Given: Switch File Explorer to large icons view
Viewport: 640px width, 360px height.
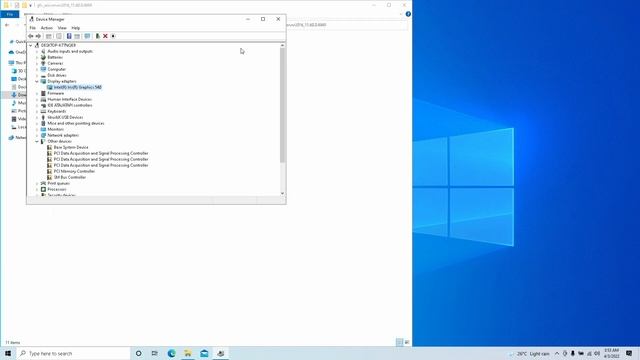Looking at the screenshot, I should pyautogui.click(x=407, y=342).
